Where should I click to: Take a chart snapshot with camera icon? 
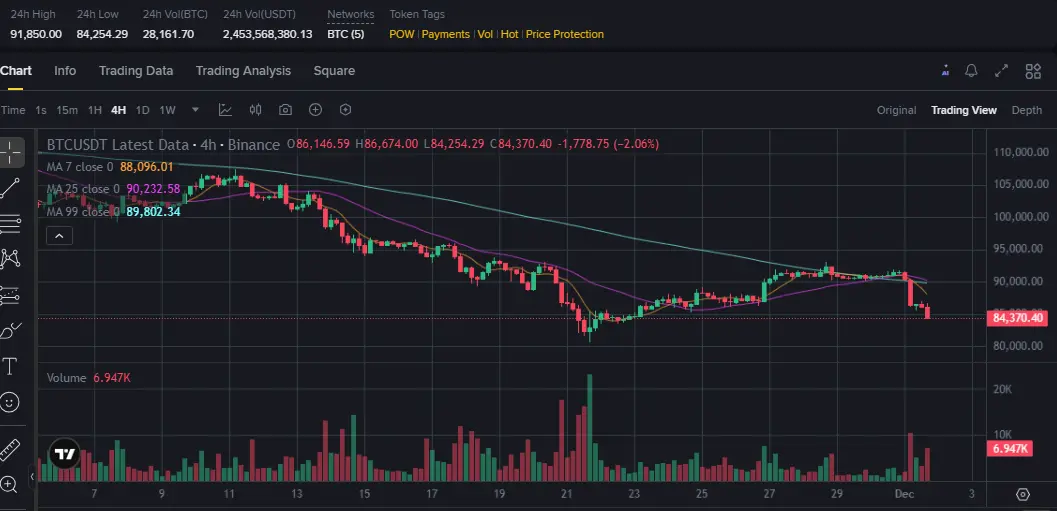tap(285, 110)
